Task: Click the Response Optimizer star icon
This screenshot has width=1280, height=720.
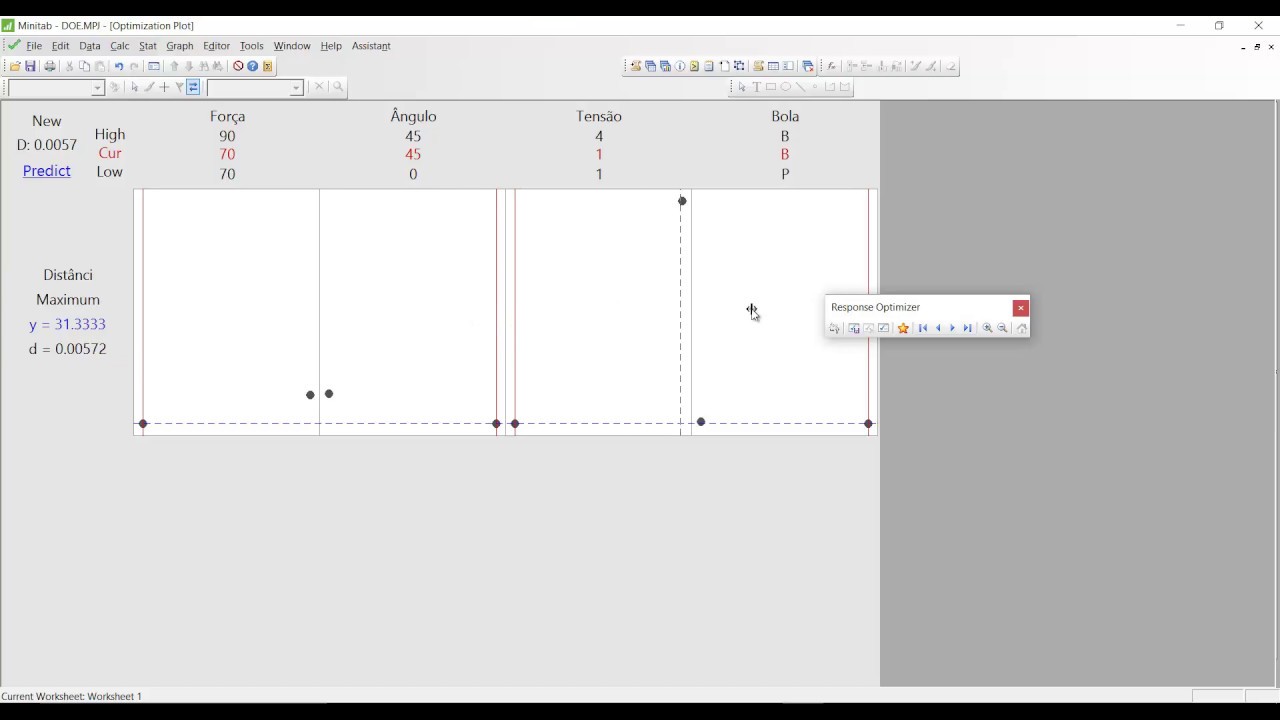Action: pyautogui.click(x=903, y=328)
